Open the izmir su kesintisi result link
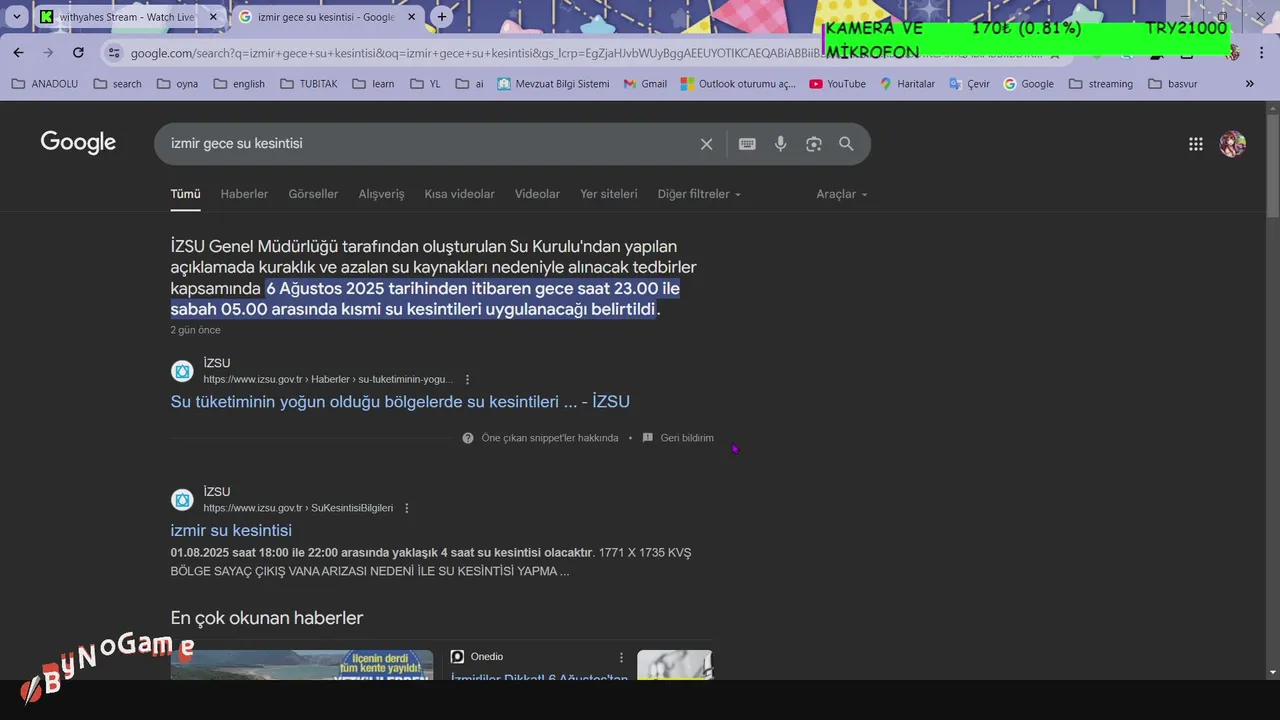Viewport: 1280px width, 720px height. 231,530
